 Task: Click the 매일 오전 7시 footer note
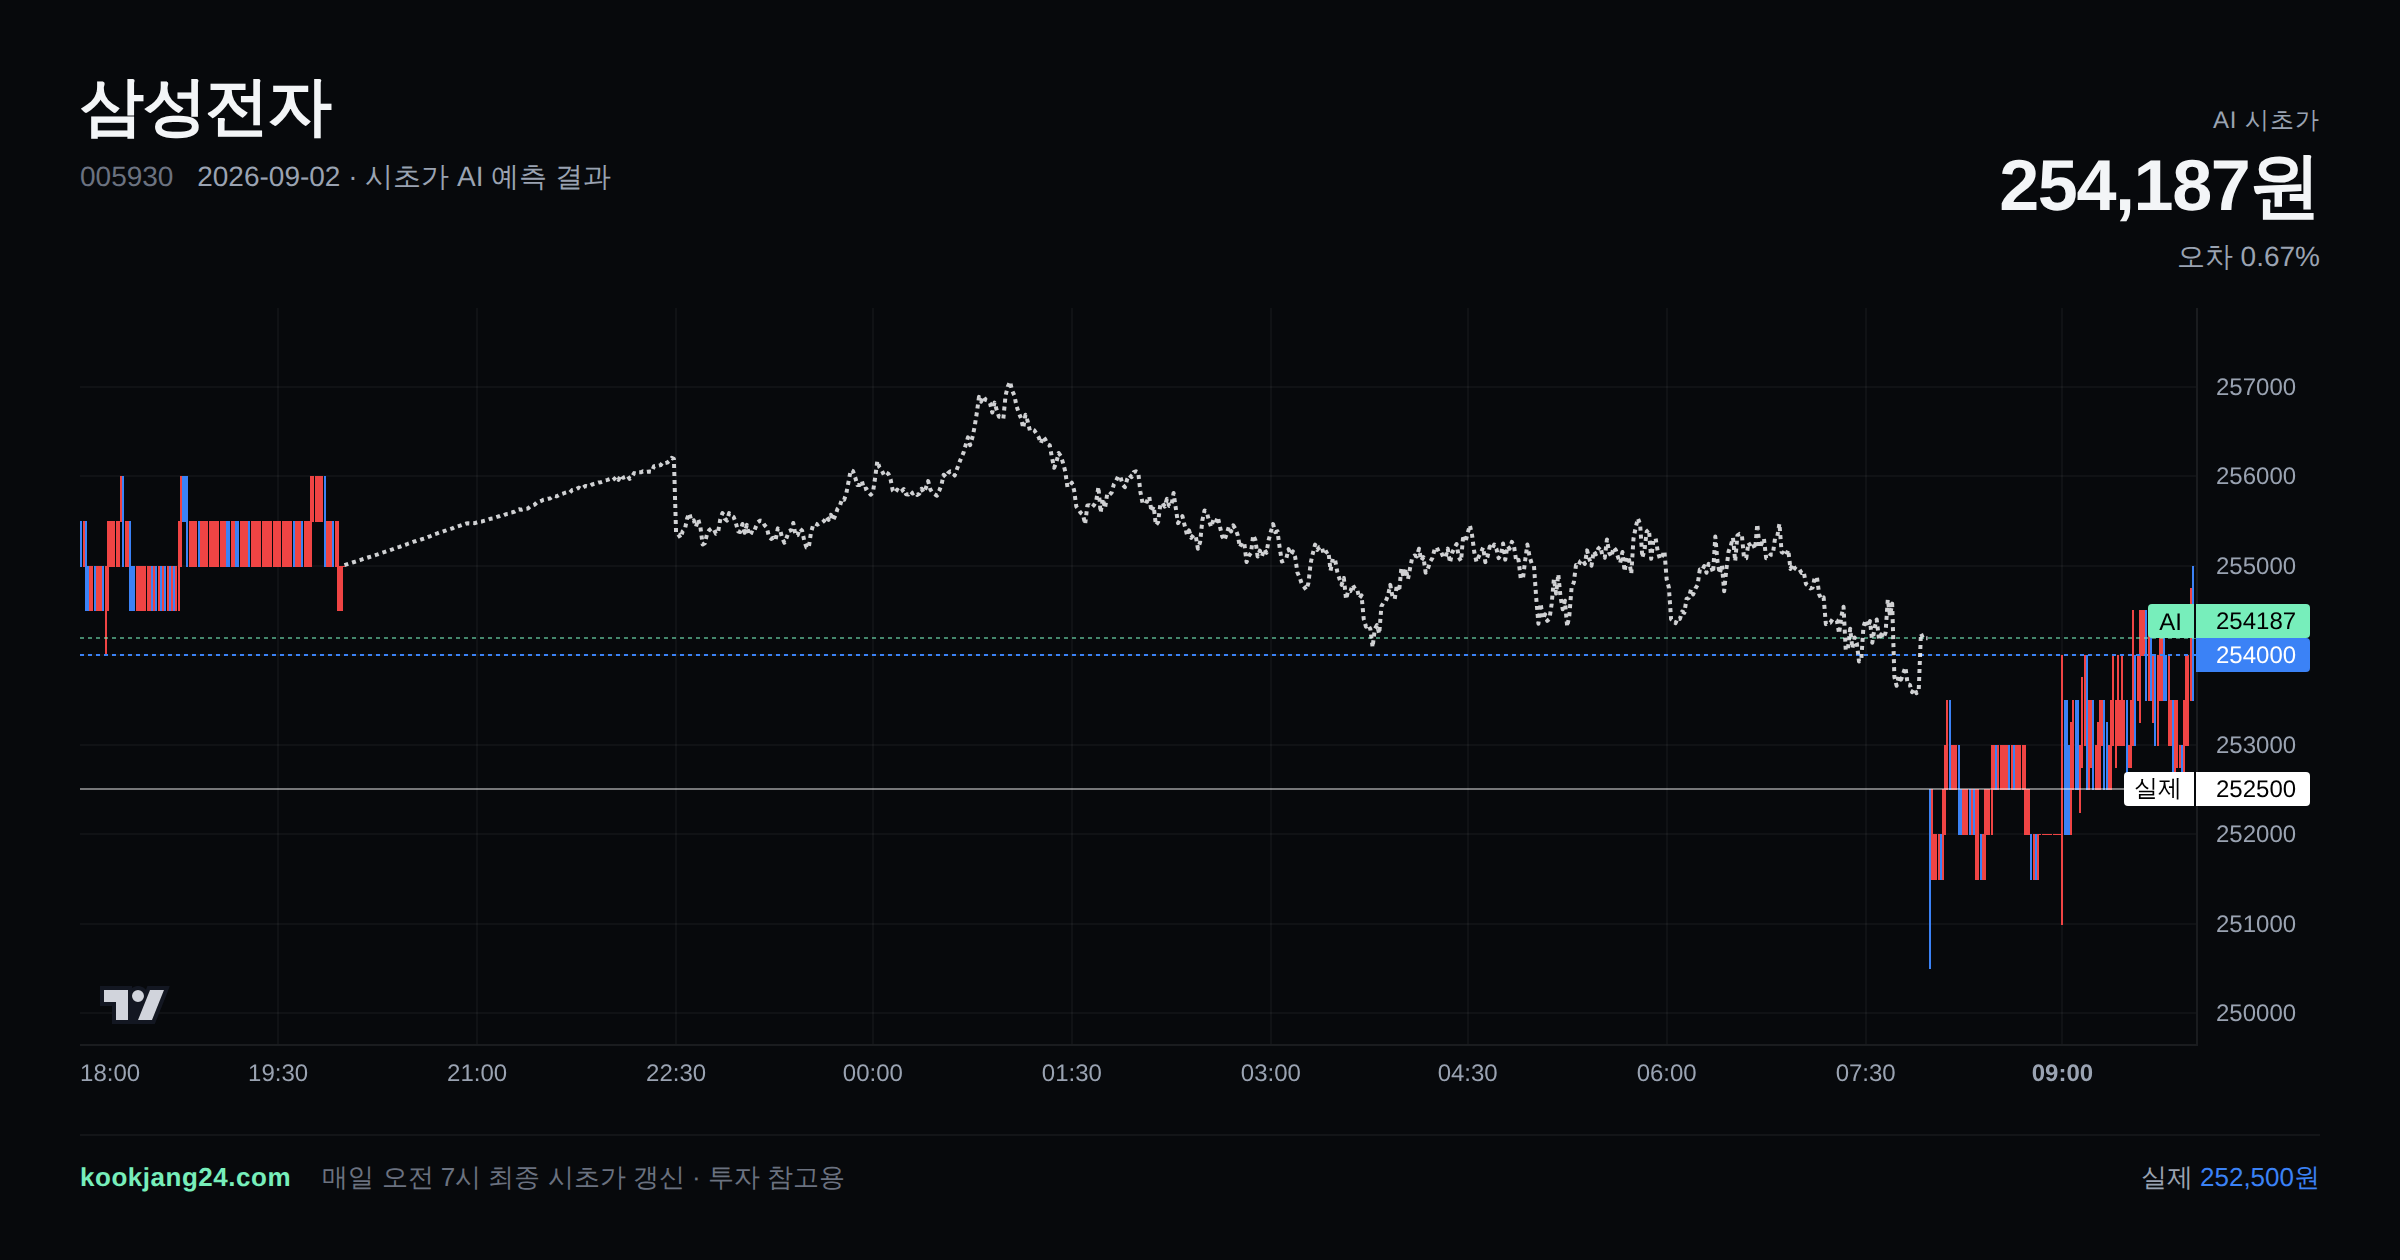[x=583, y=1177]
